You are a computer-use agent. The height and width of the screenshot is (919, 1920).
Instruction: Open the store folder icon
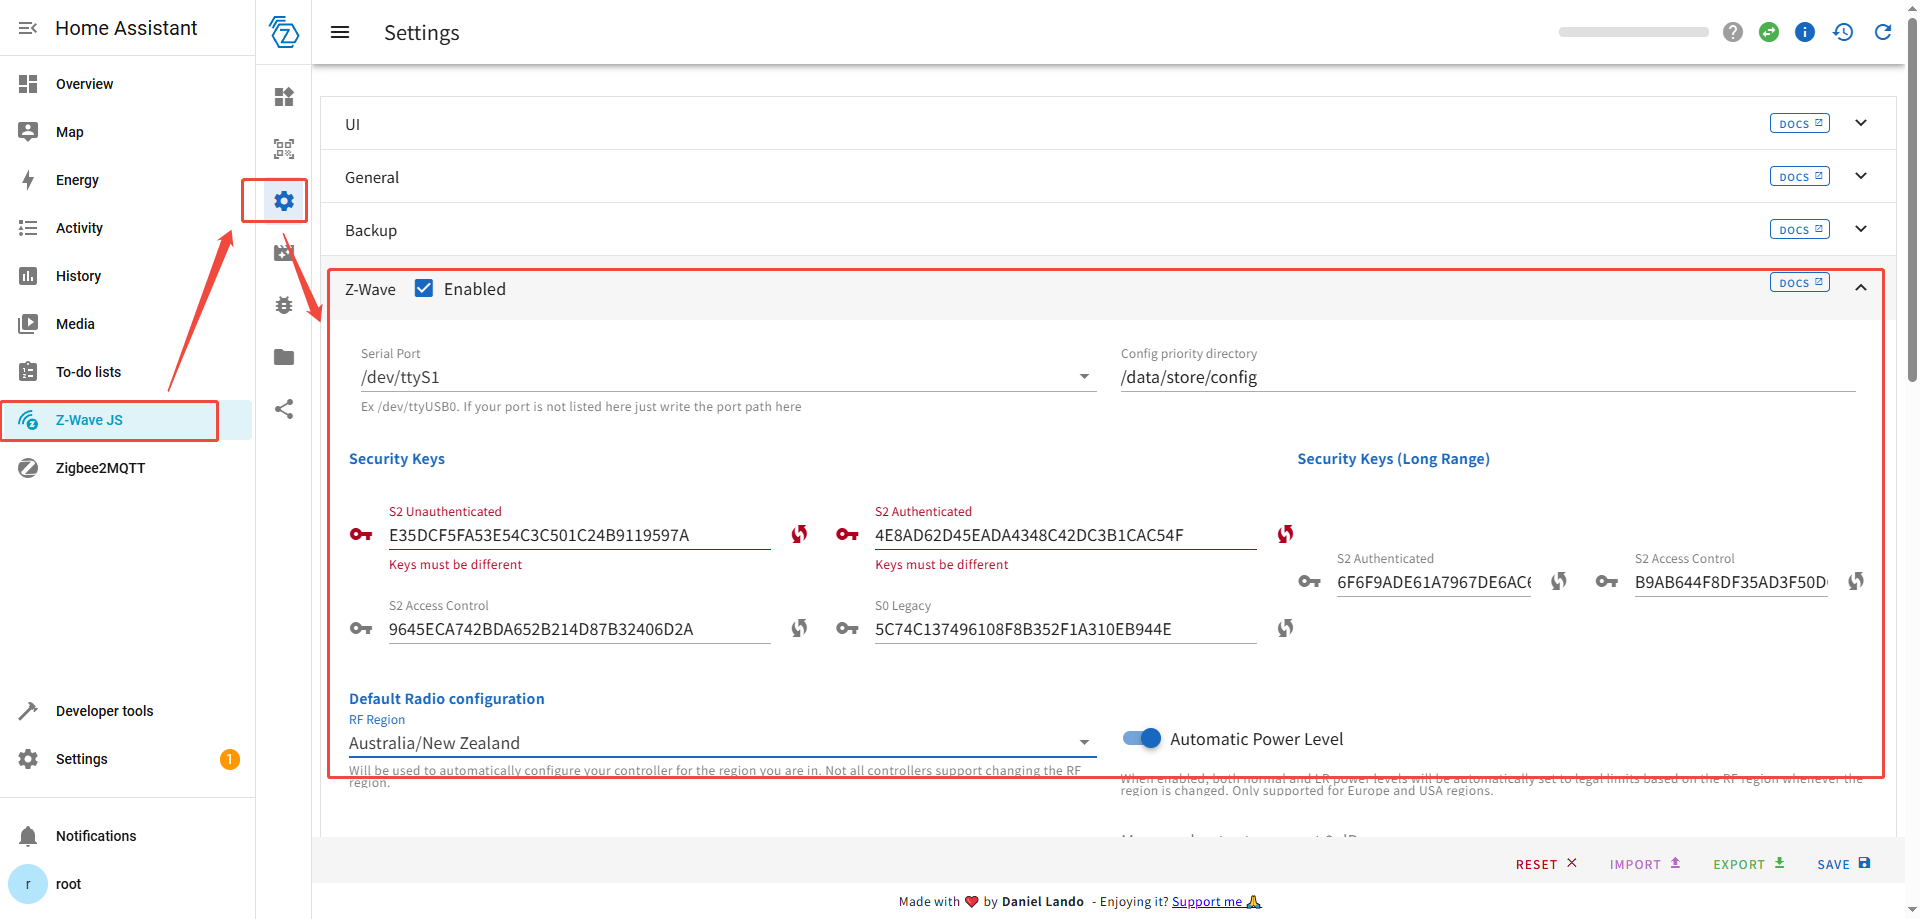point(284,357)
